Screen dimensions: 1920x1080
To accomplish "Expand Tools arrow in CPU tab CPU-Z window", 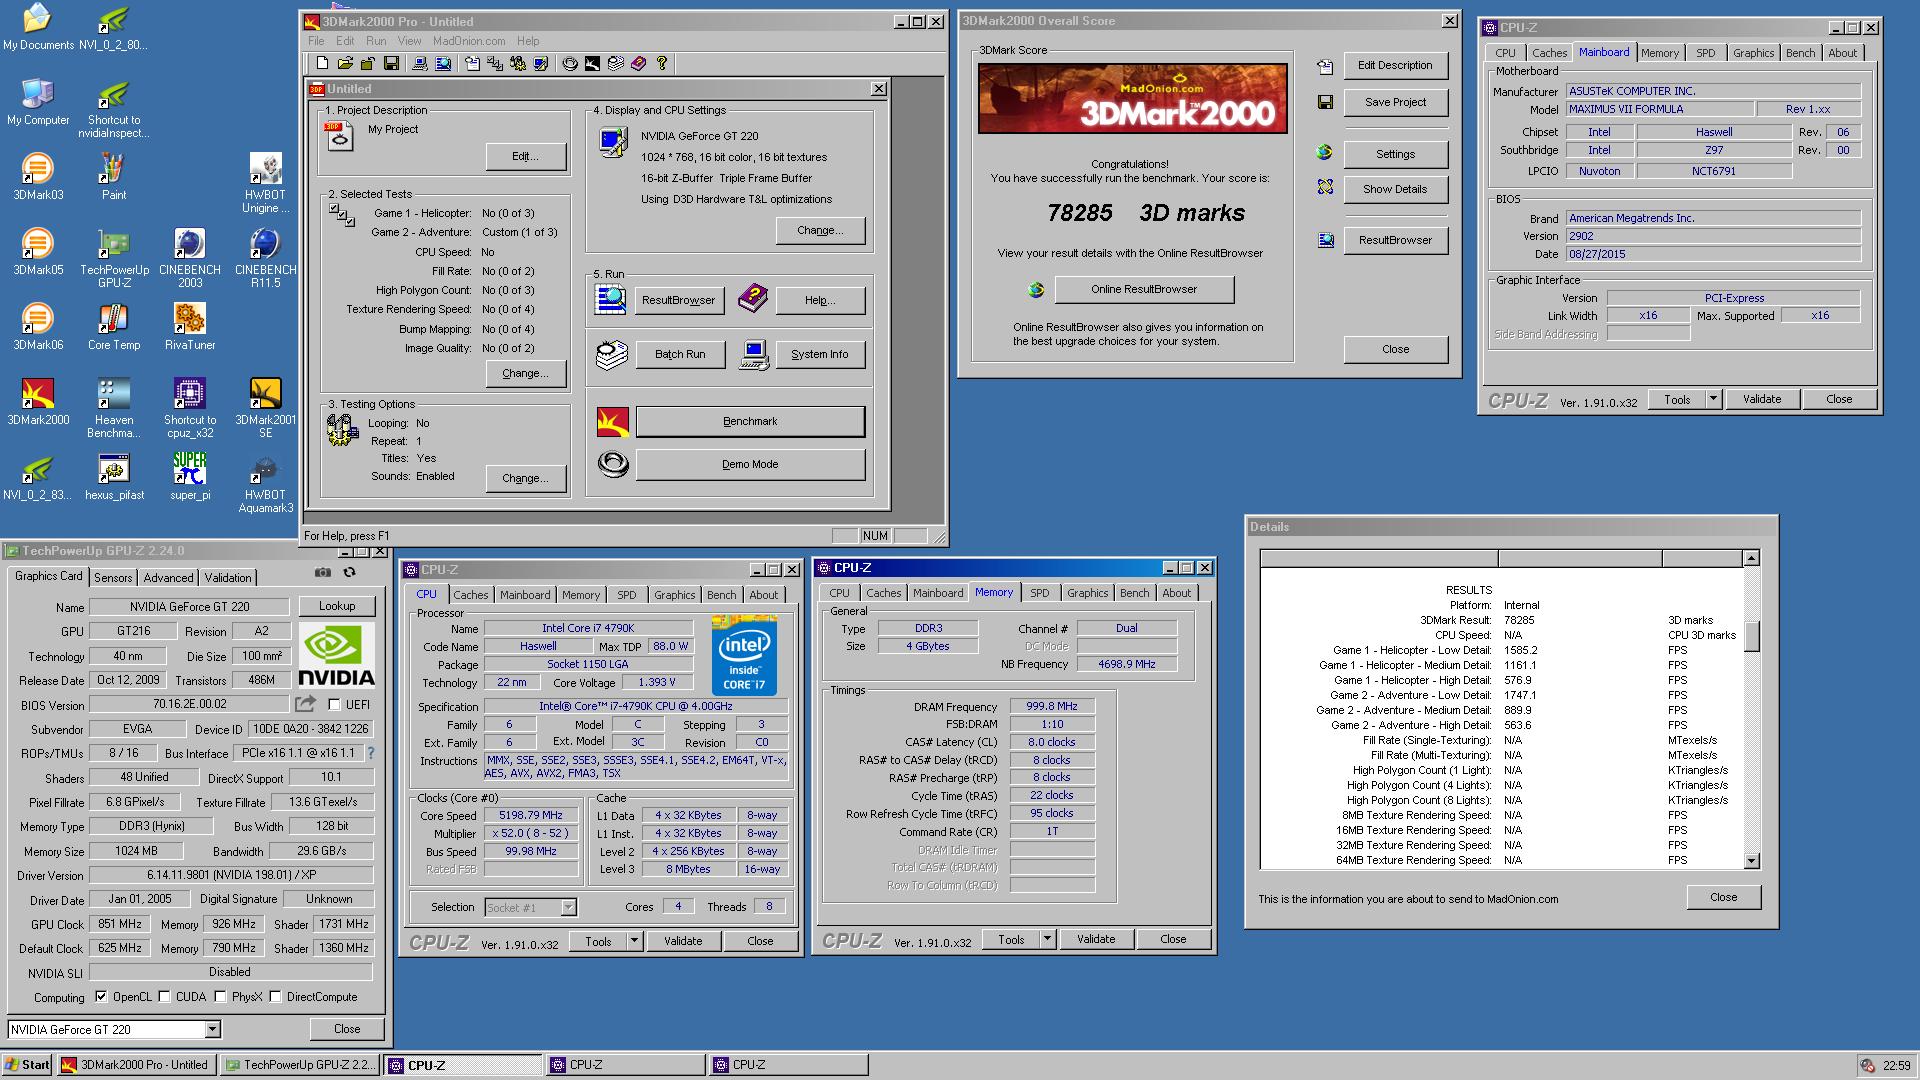I will pyautogui.click(x=633, y=941).
